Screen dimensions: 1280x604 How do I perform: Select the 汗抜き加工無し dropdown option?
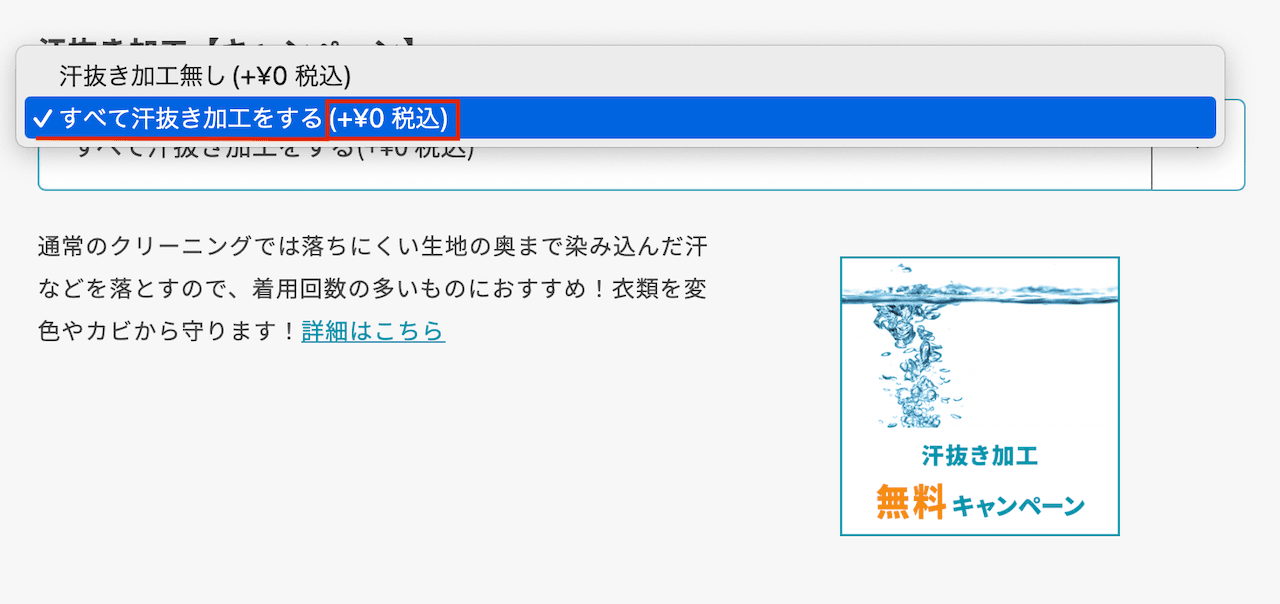(x=200, y=73)
